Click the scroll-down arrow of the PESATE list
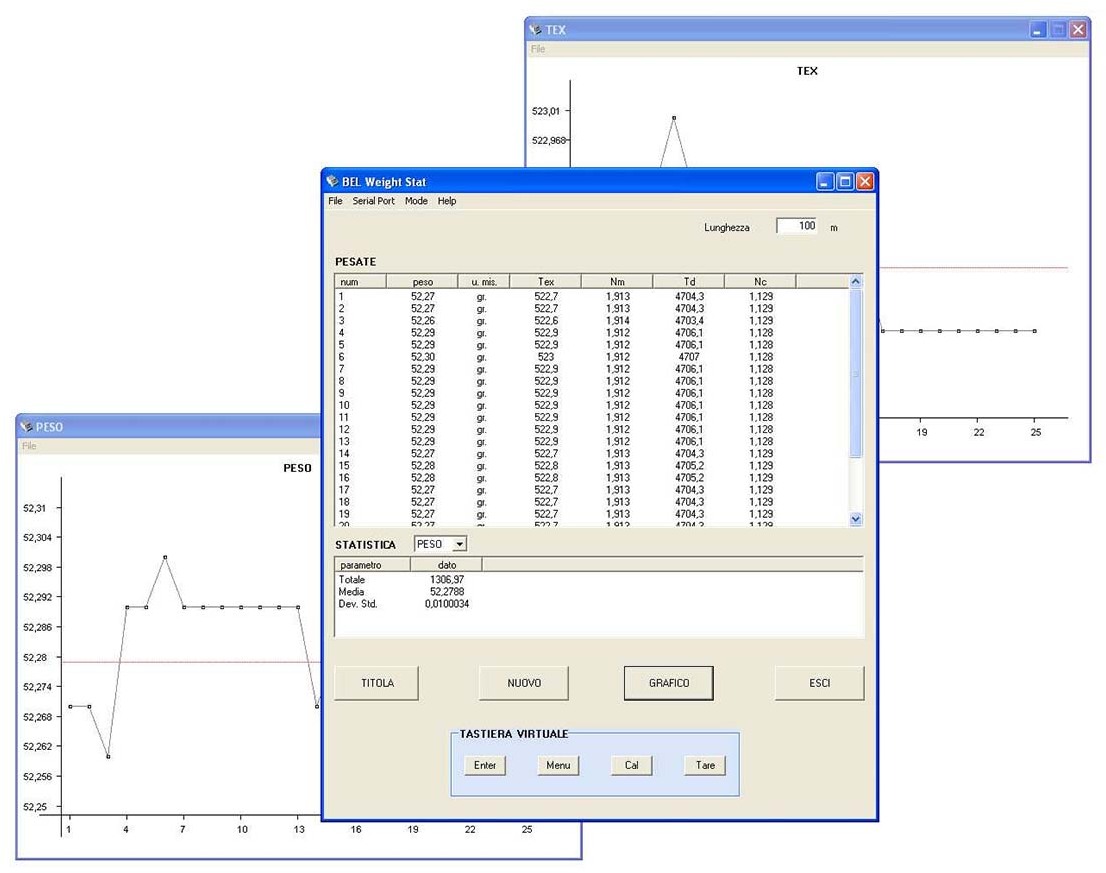The image size is (1106, 873). coord(856,519)
